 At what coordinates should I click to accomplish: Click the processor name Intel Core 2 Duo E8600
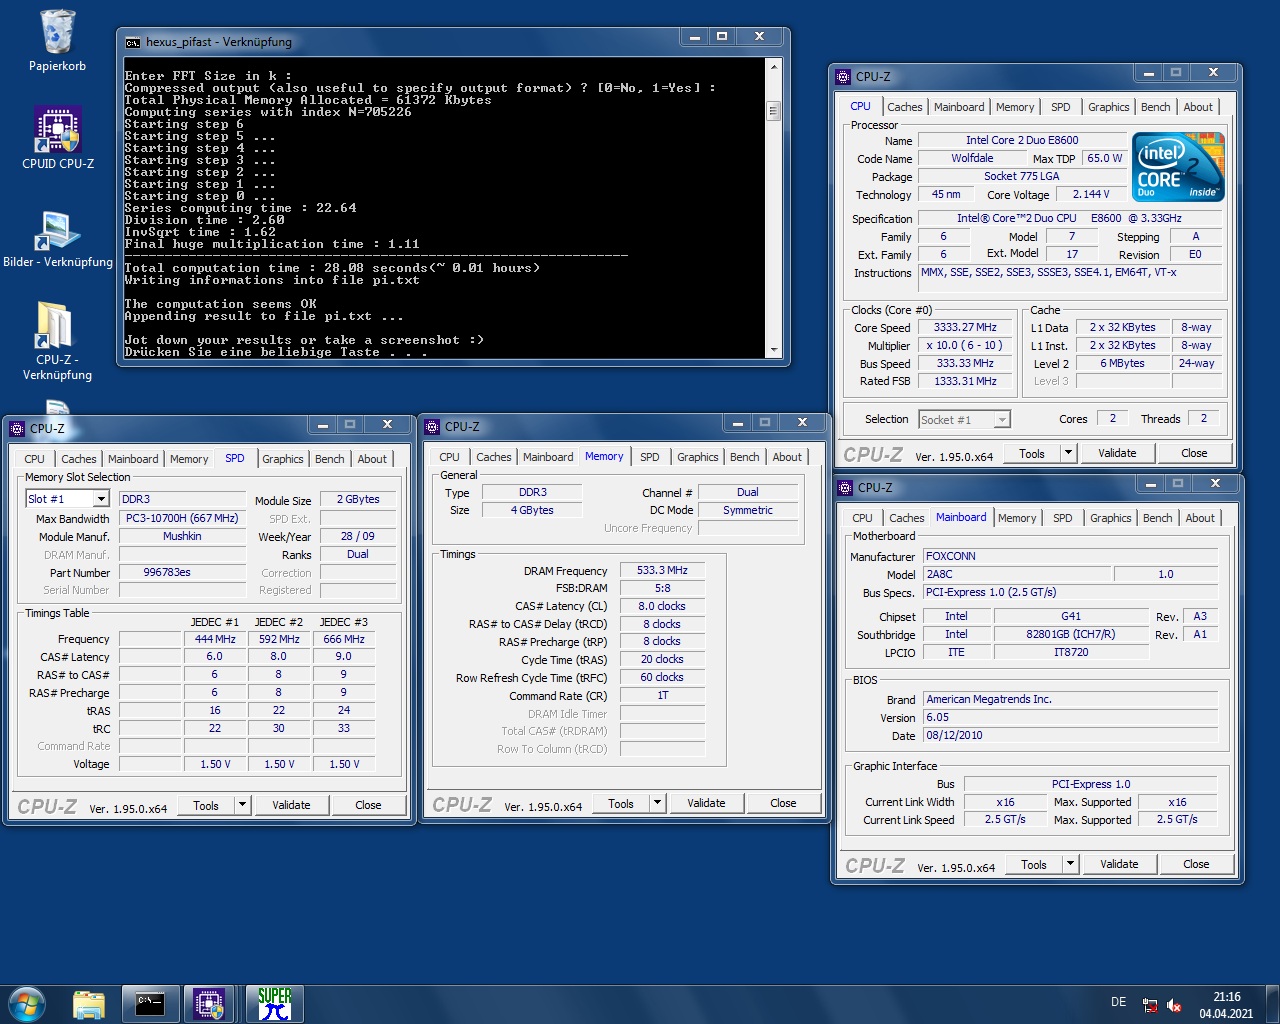1022,140
